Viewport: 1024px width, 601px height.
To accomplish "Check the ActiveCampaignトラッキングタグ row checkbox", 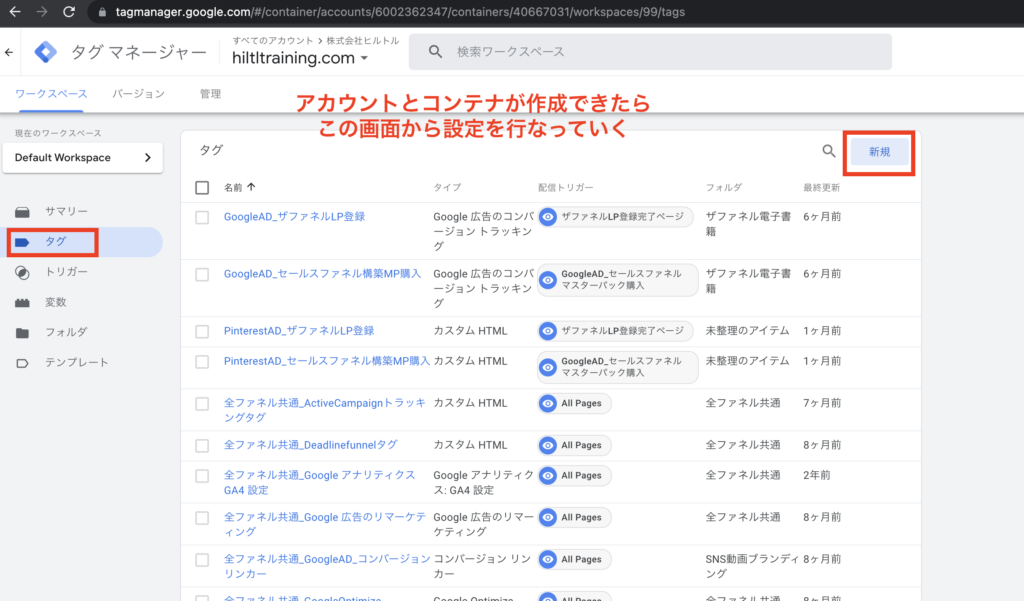I will pyautogui.click(x=202, y=404).
